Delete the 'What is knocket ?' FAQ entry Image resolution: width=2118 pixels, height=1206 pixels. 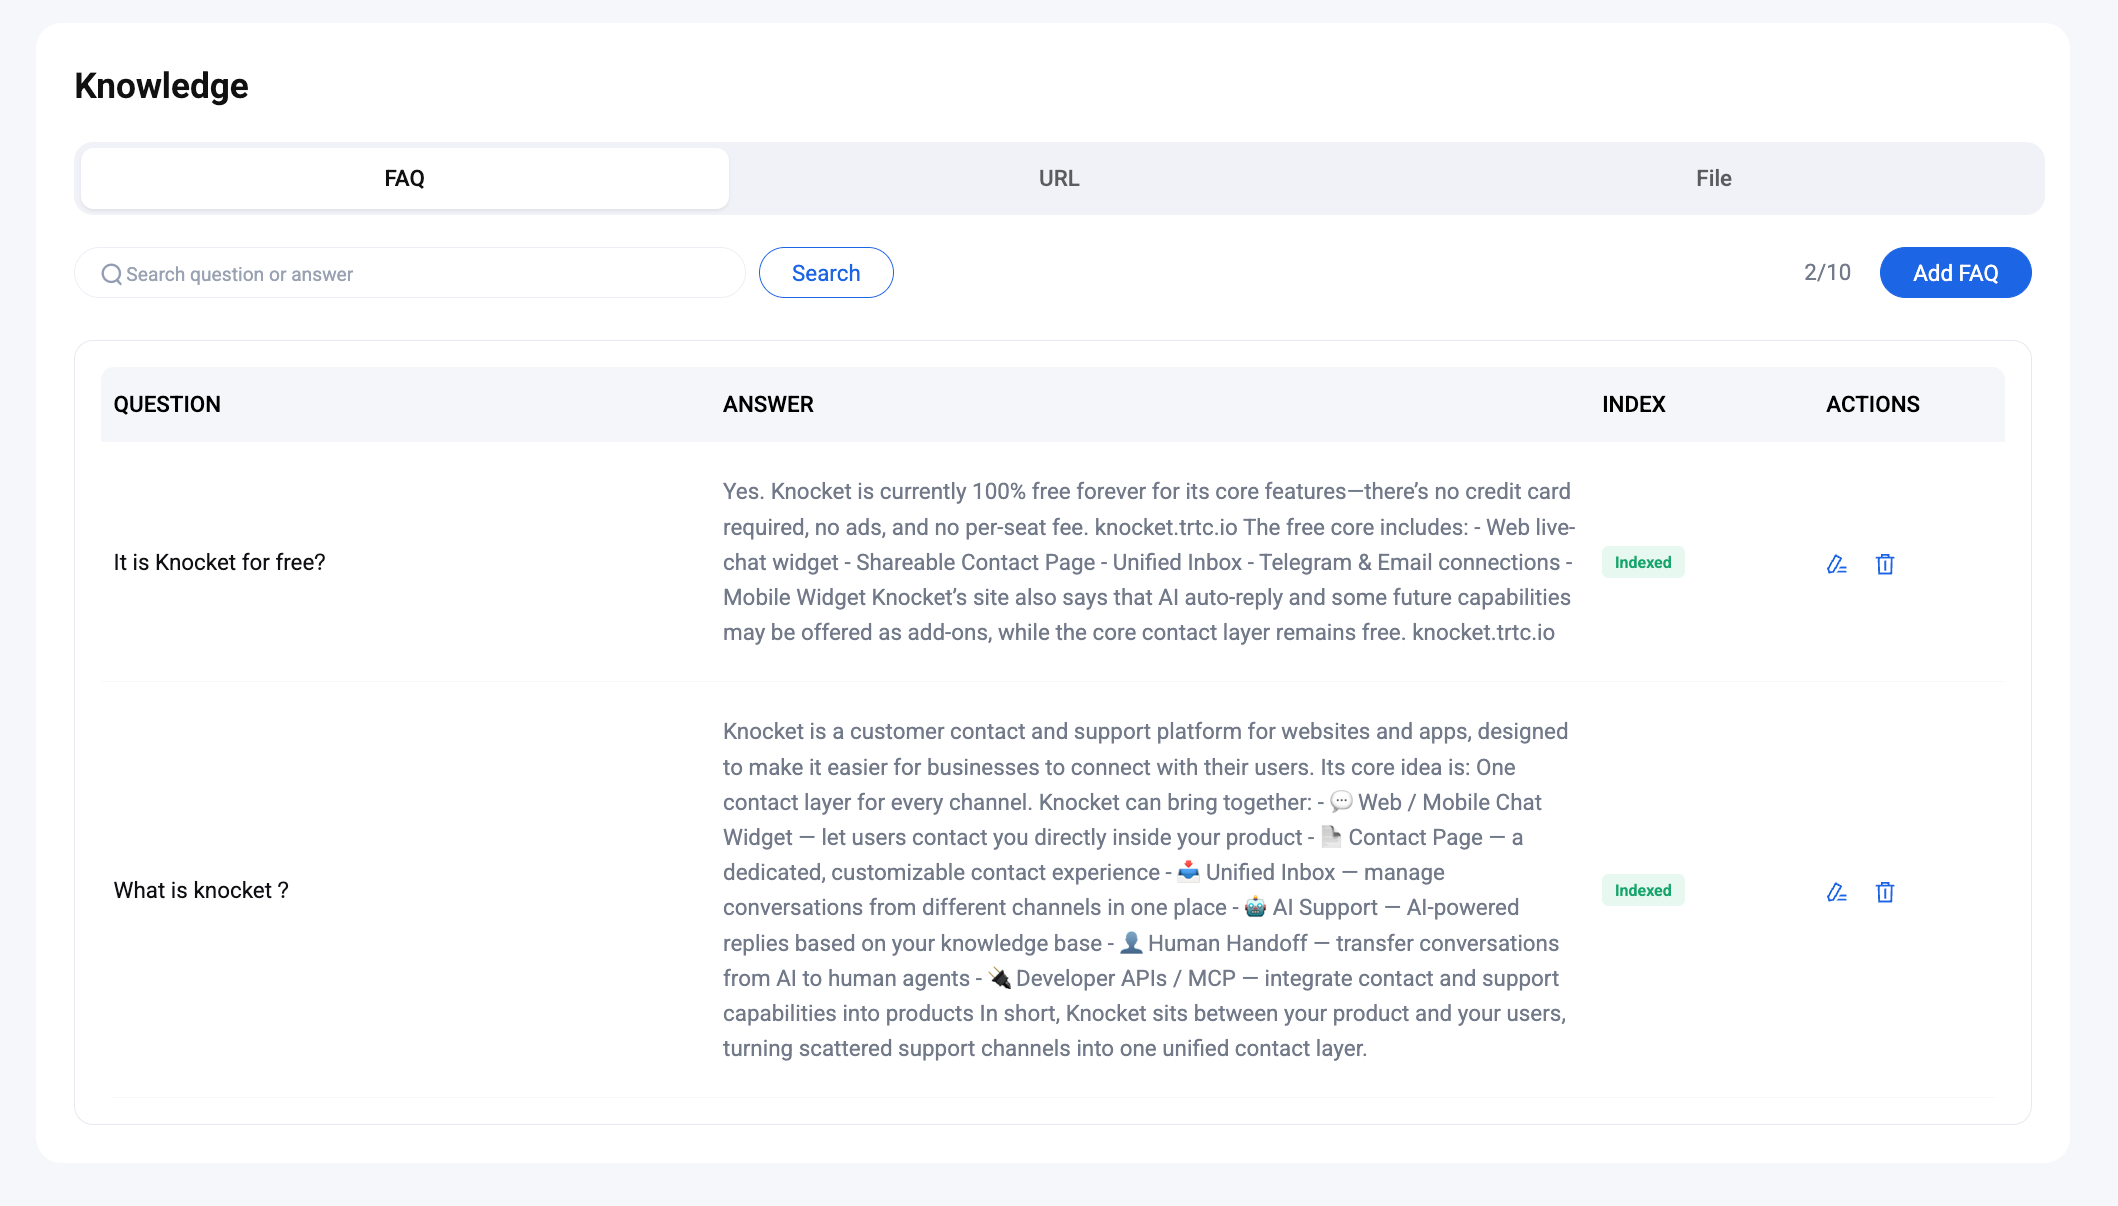[x=1885, y=892]
